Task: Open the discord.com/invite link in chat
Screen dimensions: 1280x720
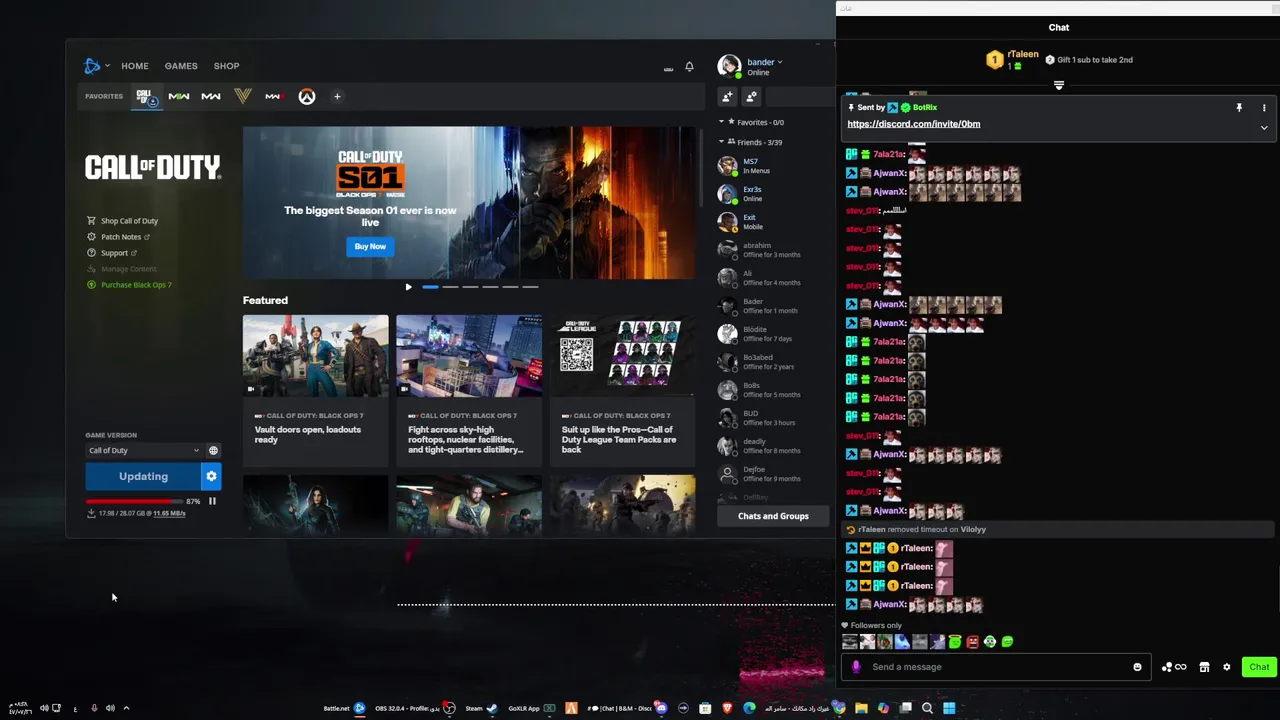Action: click(913, 124)
